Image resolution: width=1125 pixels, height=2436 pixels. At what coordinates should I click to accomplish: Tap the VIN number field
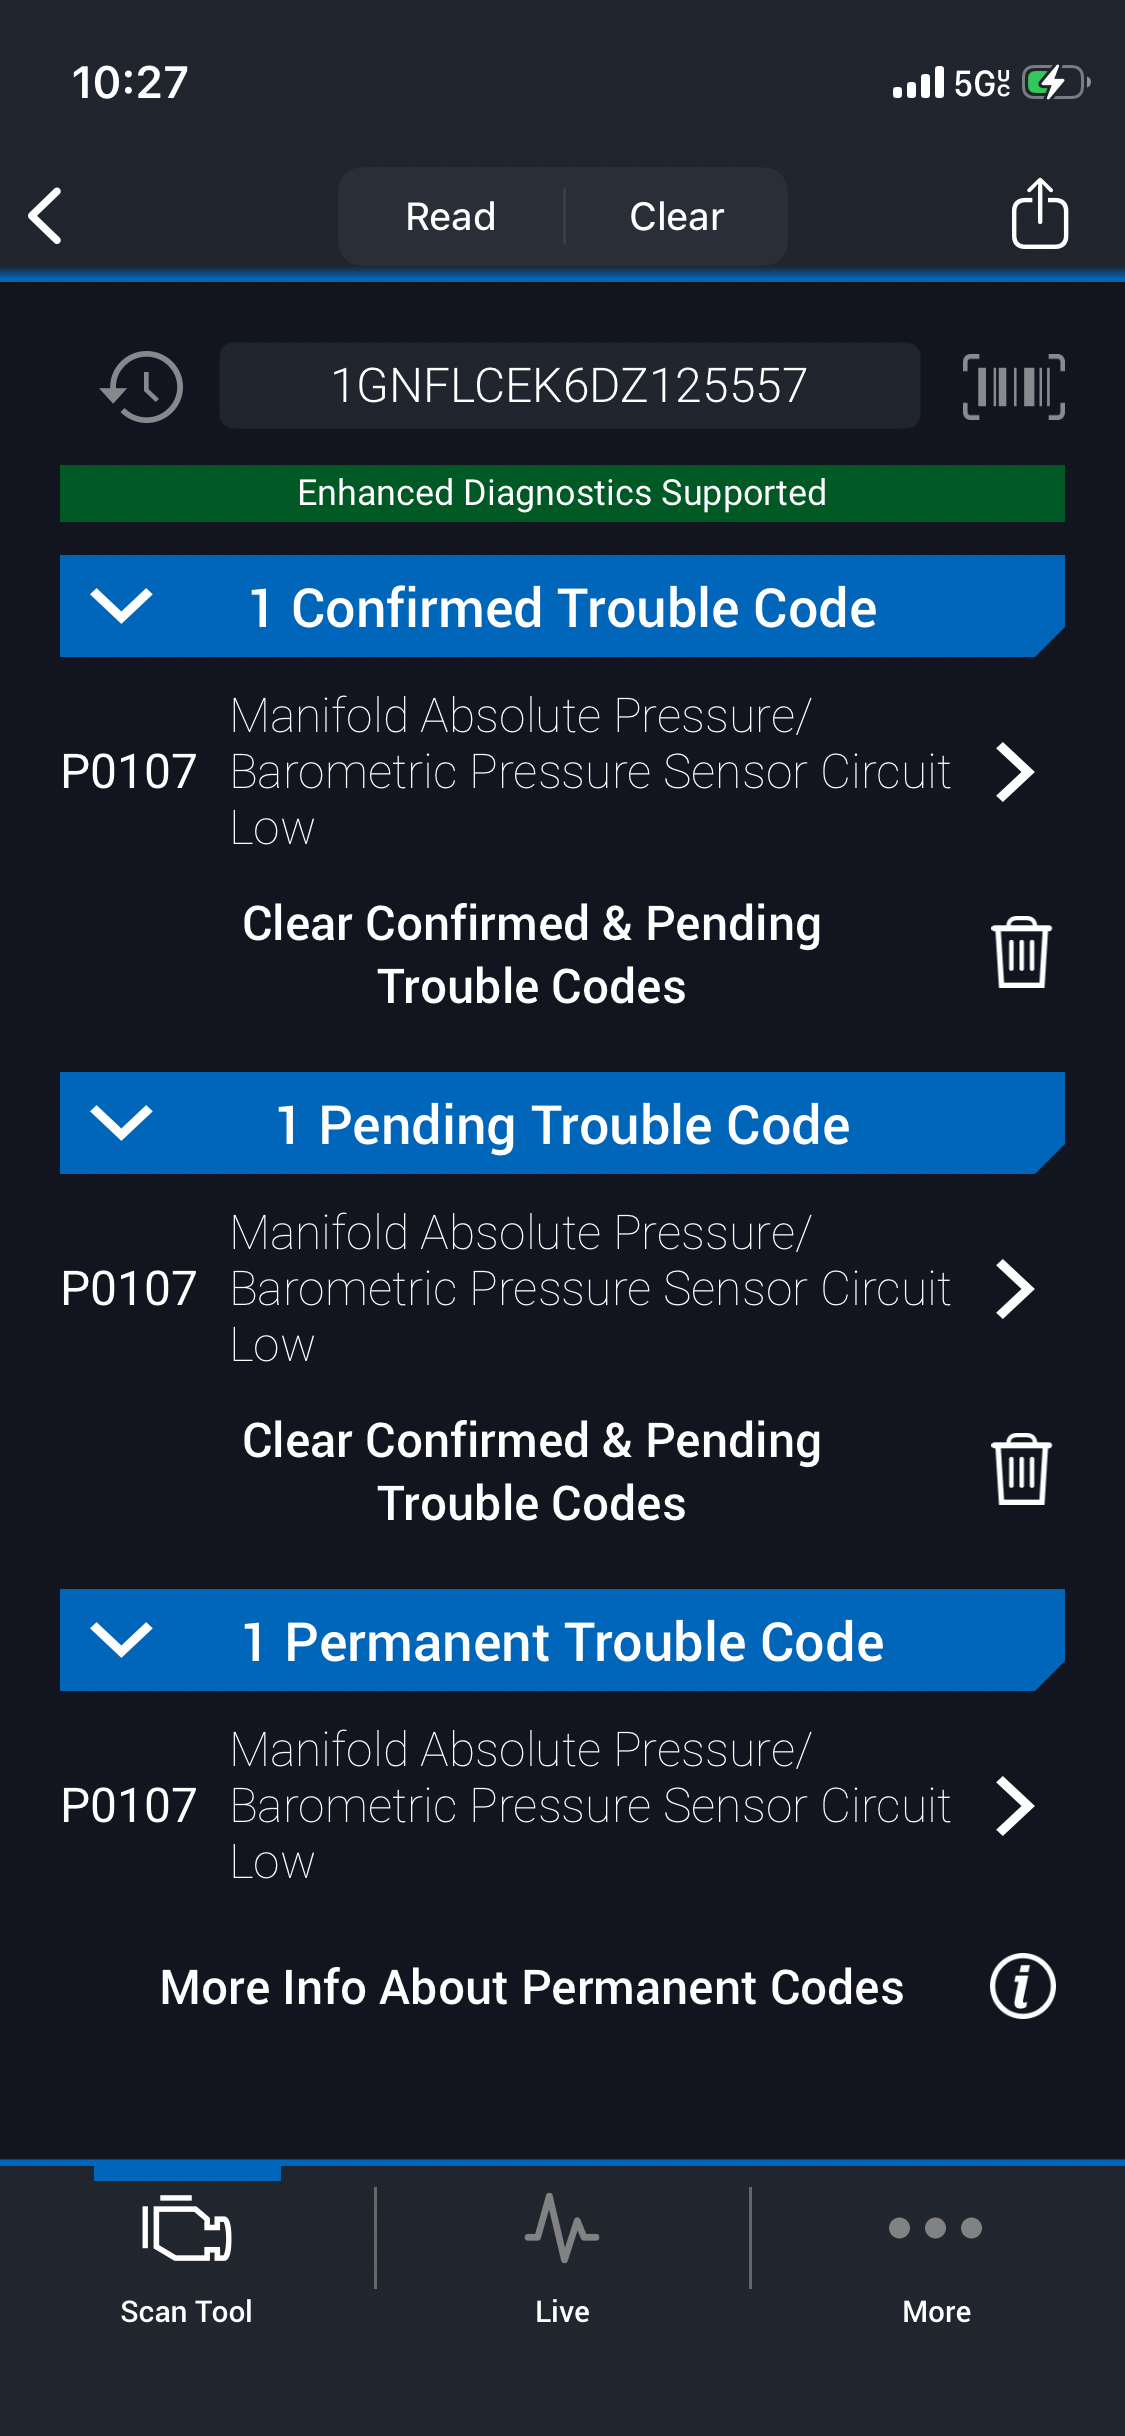pos(569,386)
